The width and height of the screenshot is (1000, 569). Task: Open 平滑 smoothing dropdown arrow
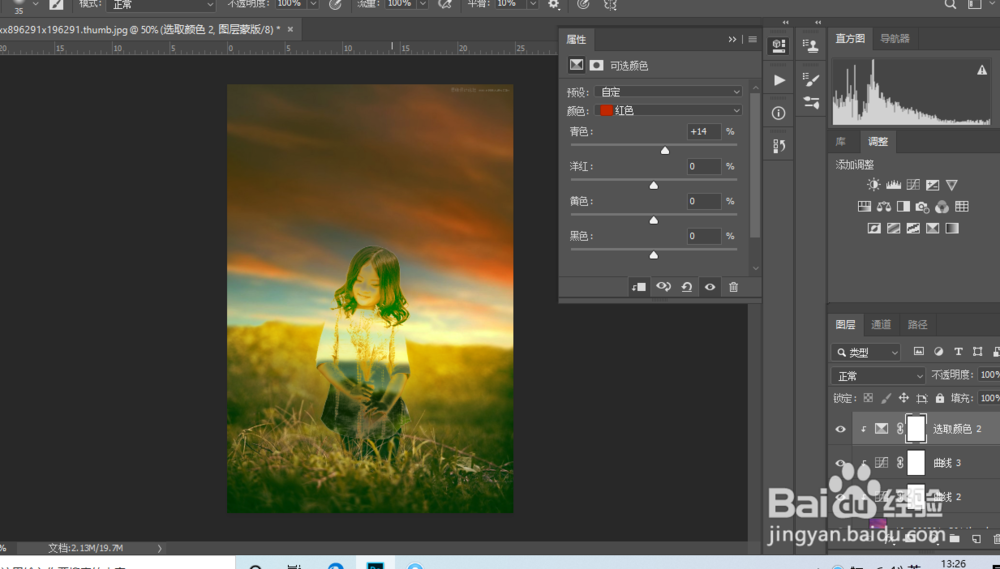(x=533, y=4)
